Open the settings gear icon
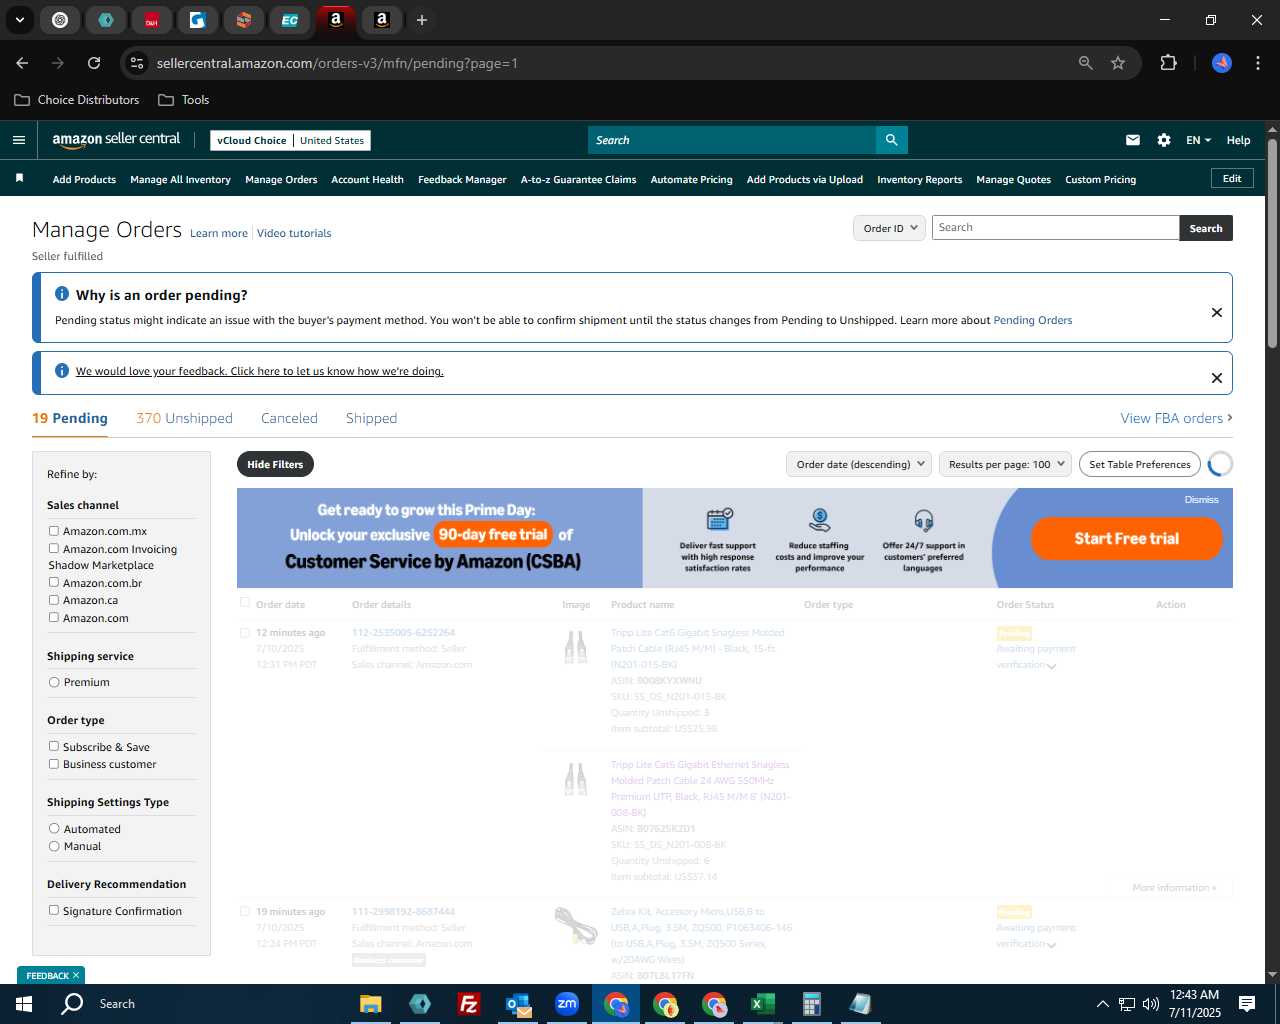 point(1164,140)
